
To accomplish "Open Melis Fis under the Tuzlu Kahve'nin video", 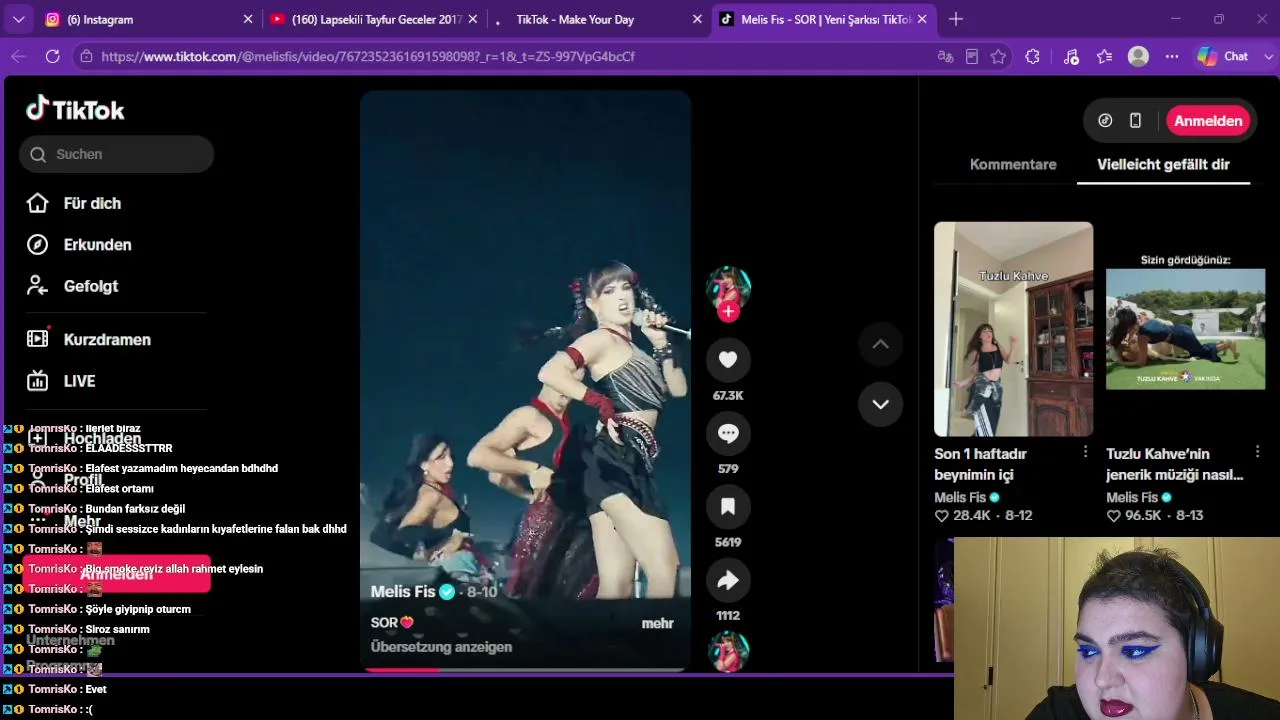I will [x=1132, y=497].
